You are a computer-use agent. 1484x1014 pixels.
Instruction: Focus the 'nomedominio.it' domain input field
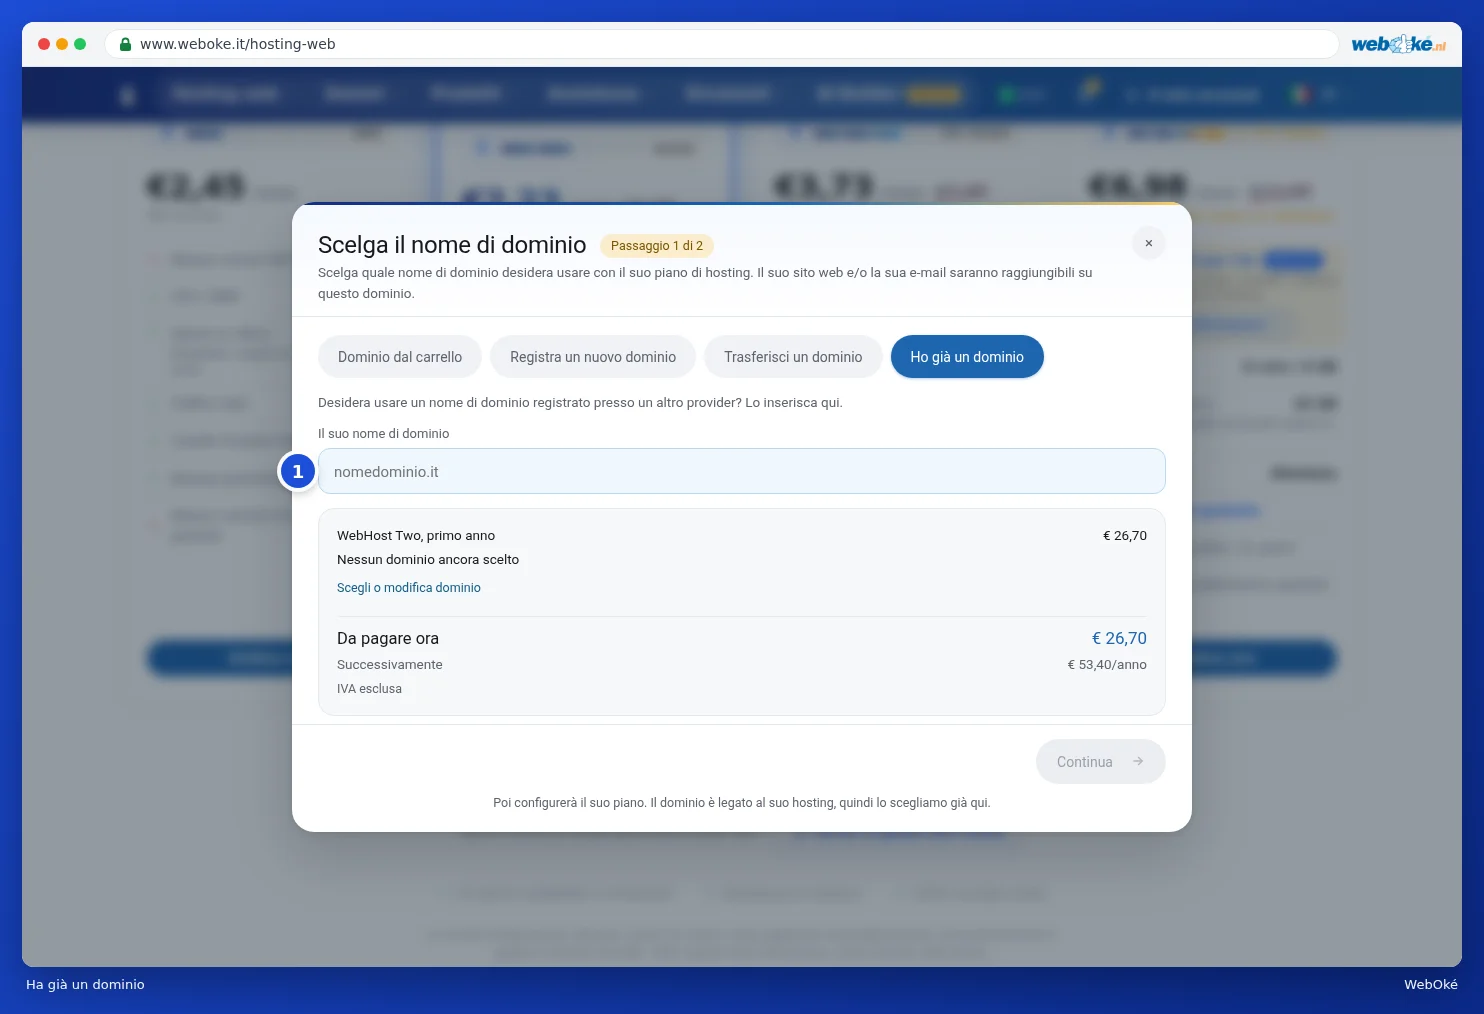(x=742, y=471)
